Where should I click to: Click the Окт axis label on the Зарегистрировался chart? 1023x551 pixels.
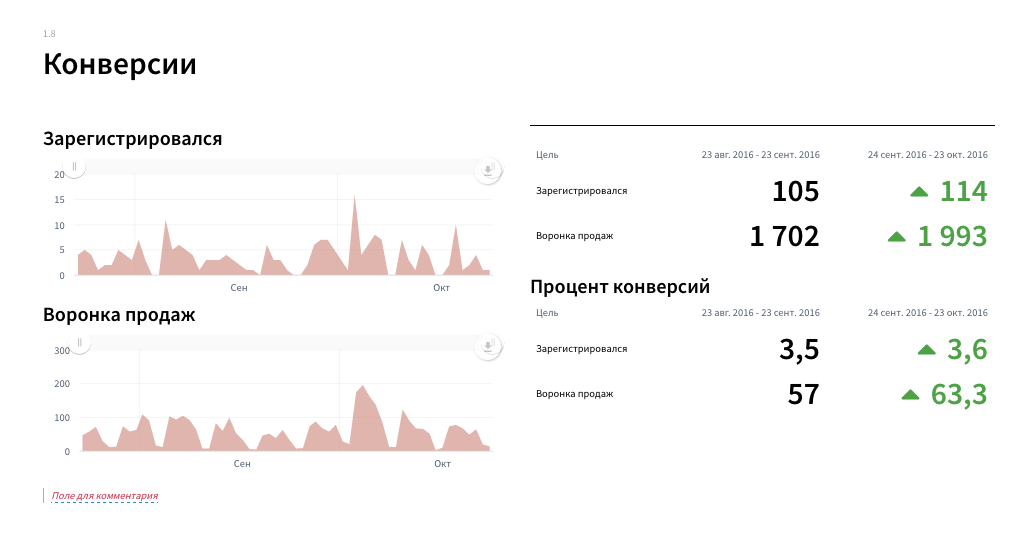click(x=442, y=288)
